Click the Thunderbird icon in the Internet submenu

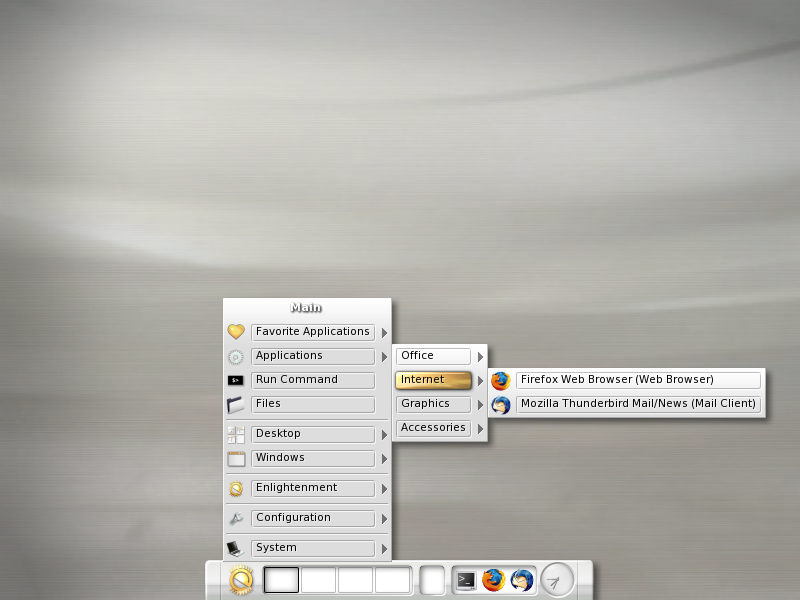pyautogui.click(x=501, y=405)
